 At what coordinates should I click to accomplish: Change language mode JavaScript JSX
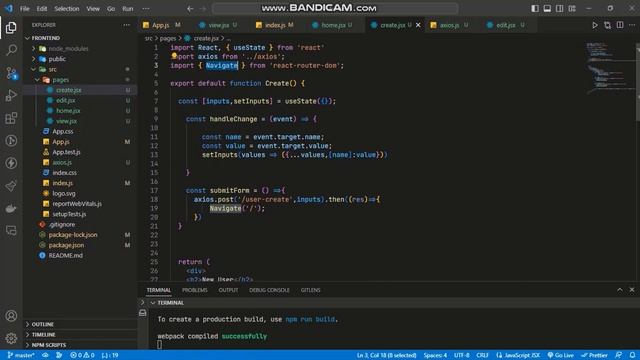click(518, 355)
